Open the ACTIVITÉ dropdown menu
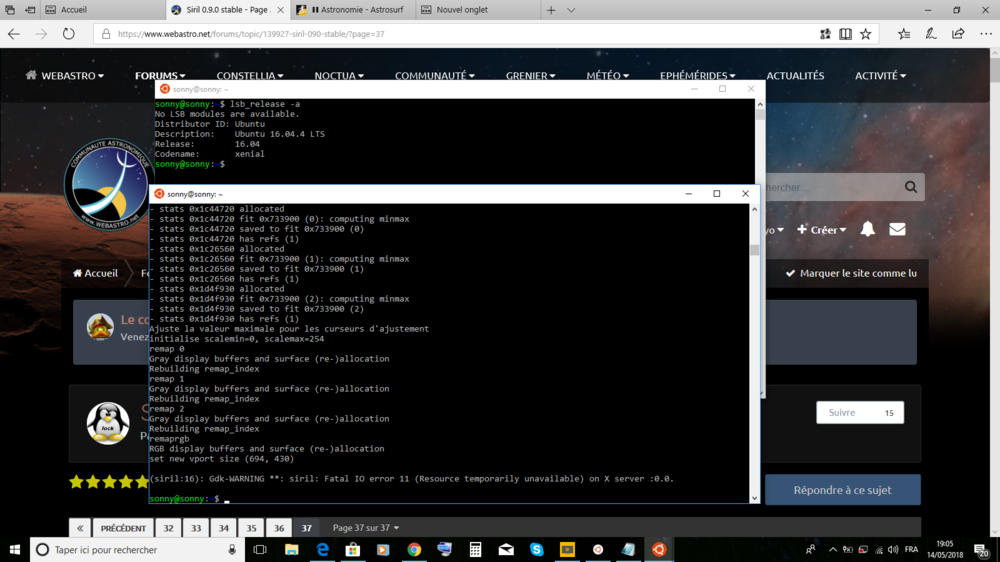1000x562 pixels. click(880, 76)
